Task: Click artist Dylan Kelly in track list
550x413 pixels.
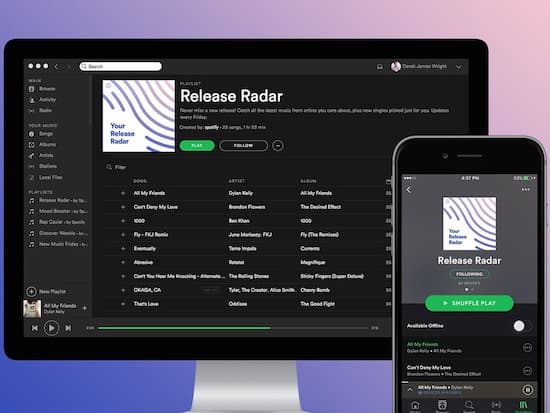Action: point(241,193)
